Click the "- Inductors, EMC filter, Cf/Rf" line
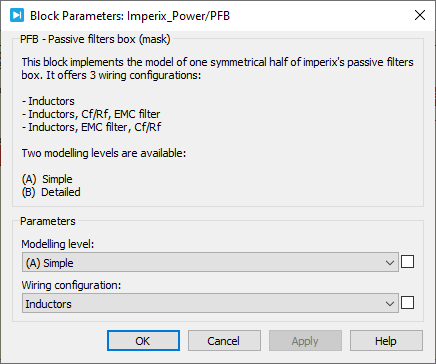Image resolution: width=436 pixels, height=364 pixels. click(x=92, y=127)
